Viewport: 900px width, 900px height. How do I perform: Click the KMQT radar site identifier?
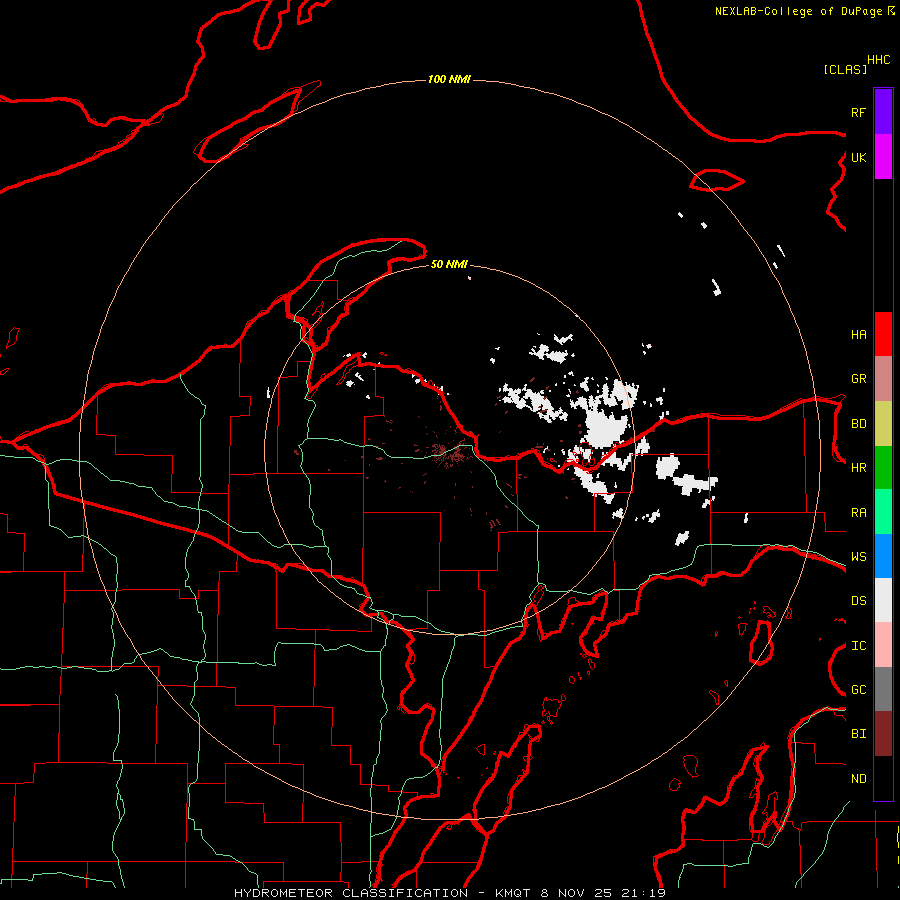513,893
